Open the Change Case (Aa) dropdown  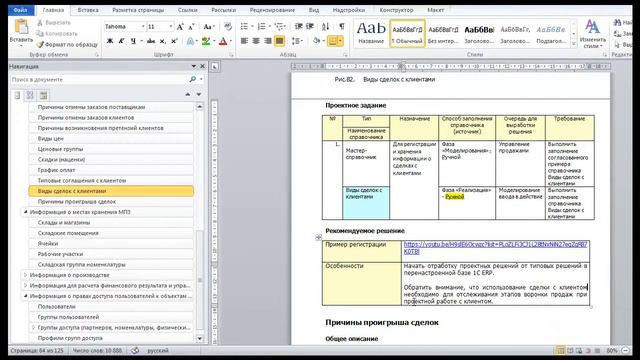[209, 27]
